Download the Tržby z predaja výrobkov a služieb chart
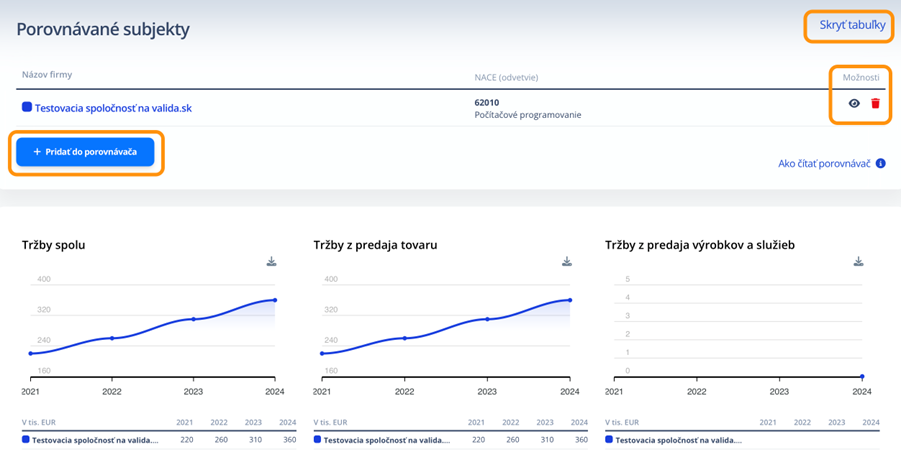The width and height of the screenshot is (901, 462). [858, 262]
